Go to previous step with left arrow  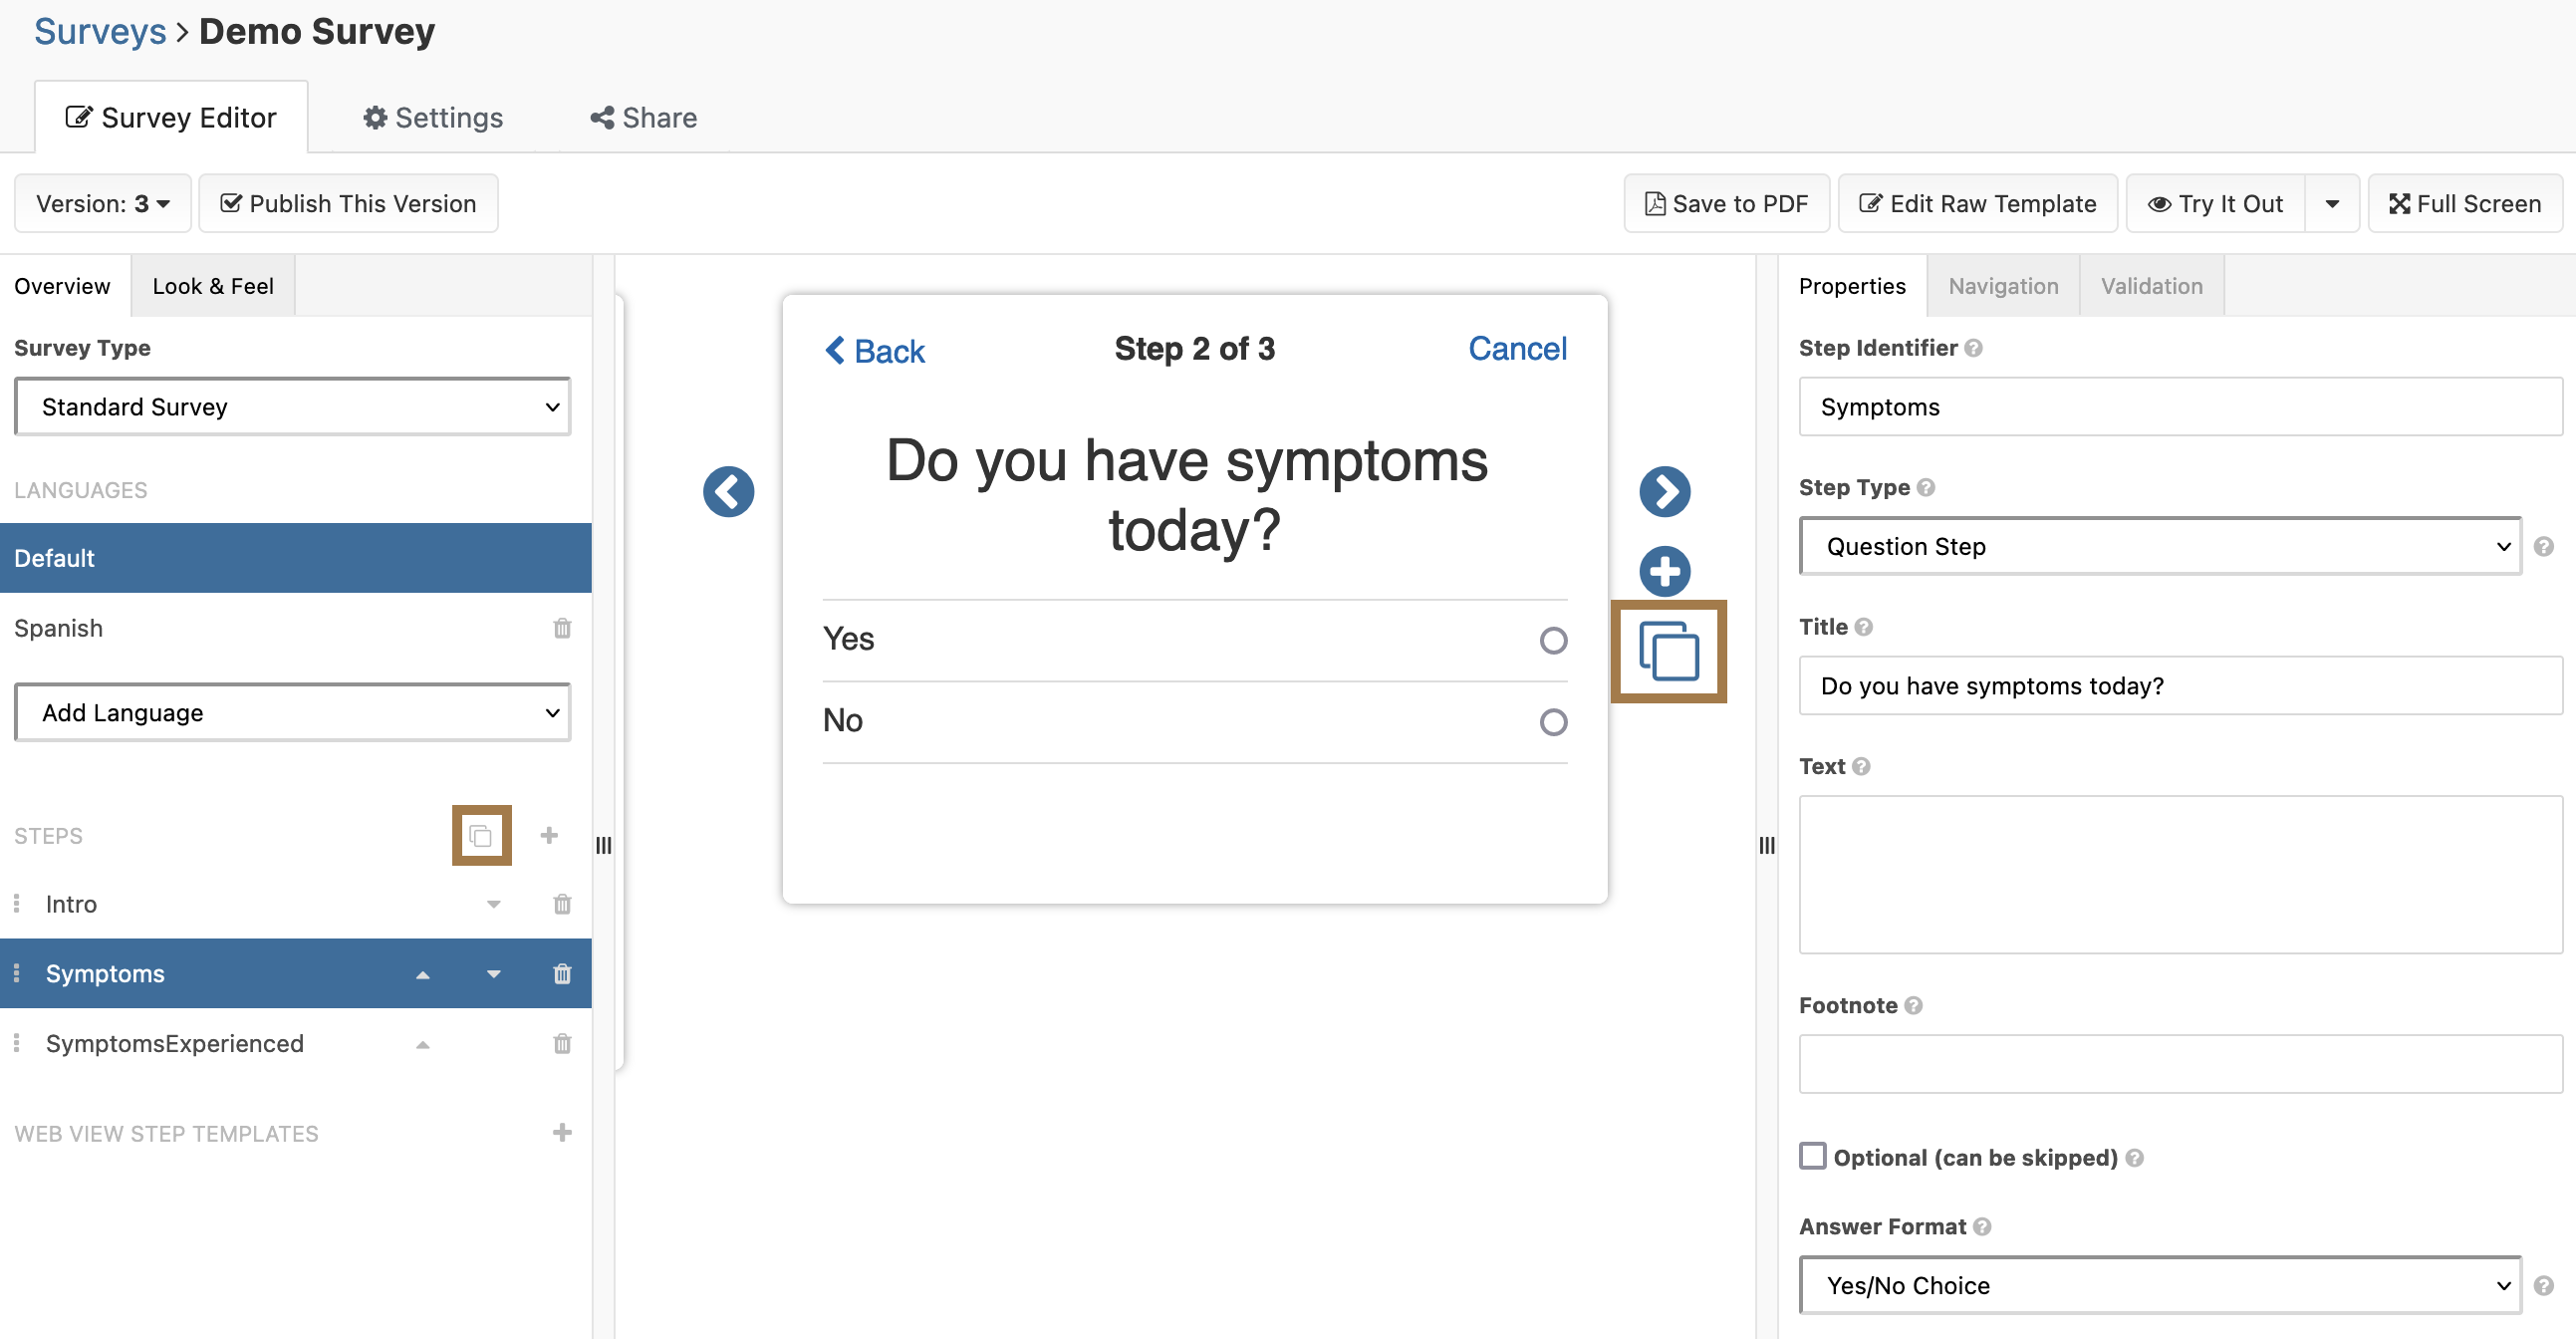click(728, 491)
